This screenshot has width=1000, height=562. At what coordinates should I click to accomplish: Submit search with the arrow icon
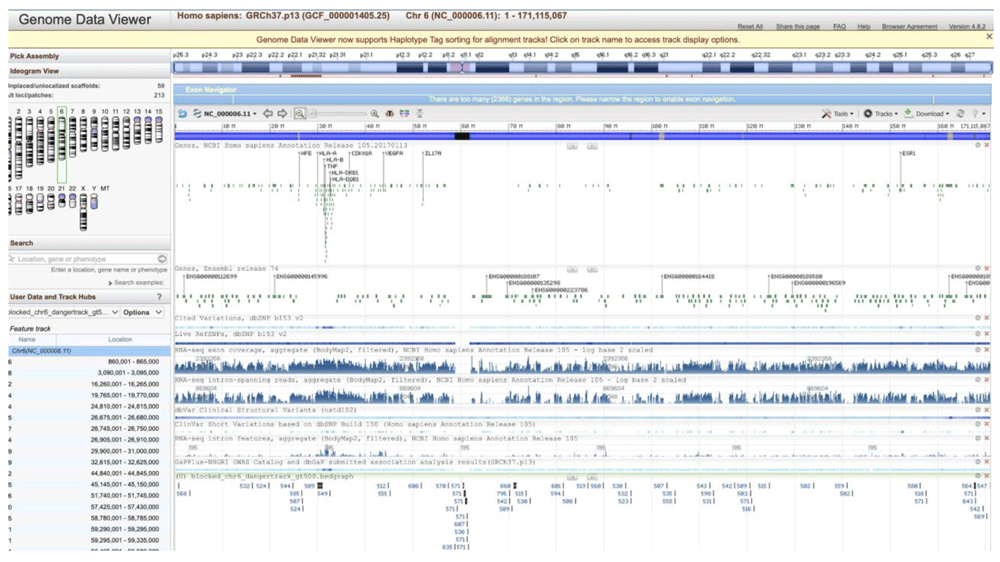click(x=162, y=259)
